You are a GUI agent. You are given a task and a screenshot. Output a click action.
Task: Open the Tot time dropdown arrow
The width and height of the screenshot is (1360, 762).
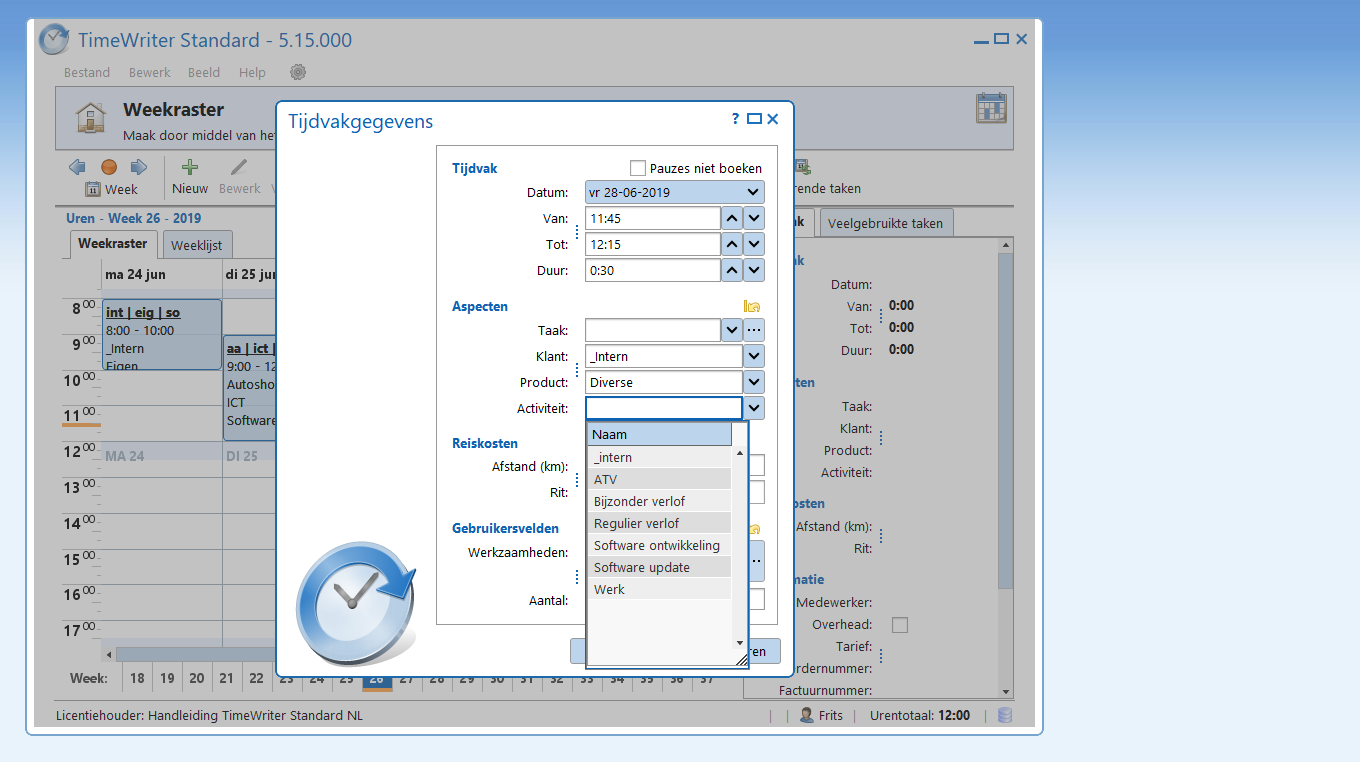754,244
